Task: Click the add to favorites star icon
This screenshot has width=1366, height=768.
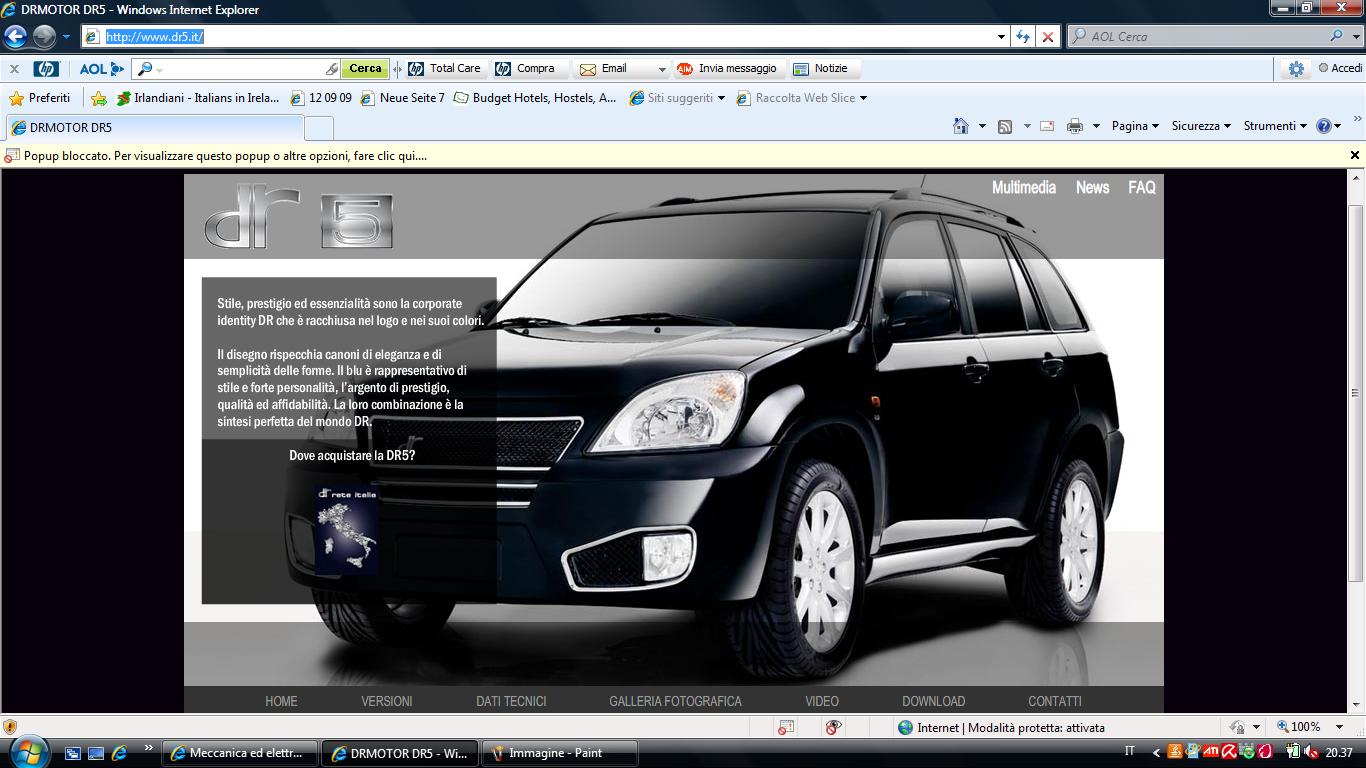Action: [x=99, y=98]
